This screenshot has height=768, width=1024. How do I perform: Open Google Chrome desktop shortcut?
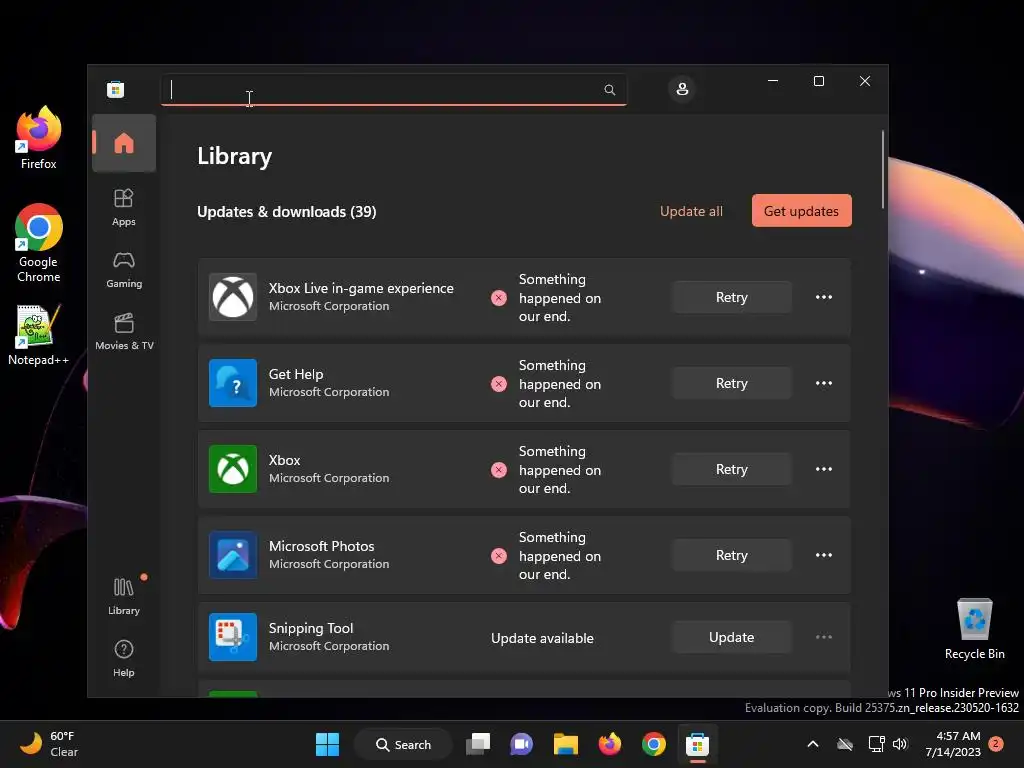(x=39, y=243)
